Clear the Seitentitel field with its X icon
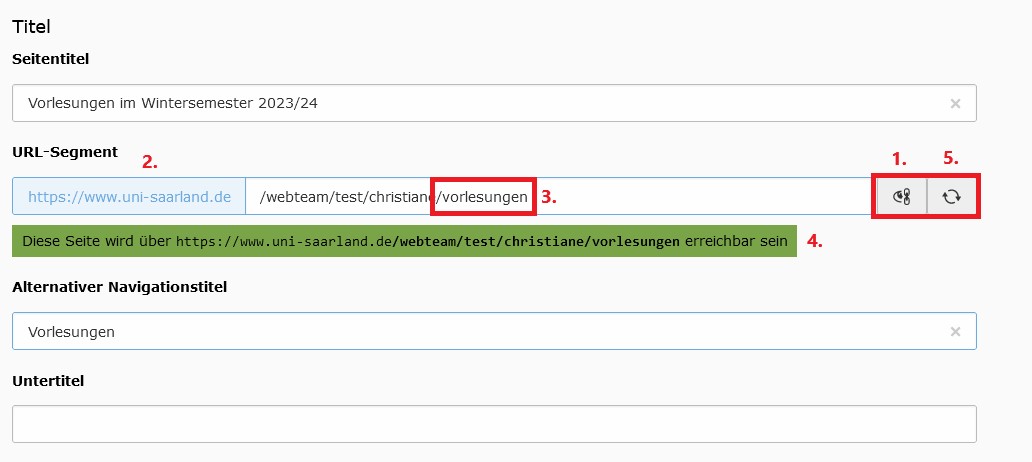This screenshot has height=462, width=1032. coord(955,103)
